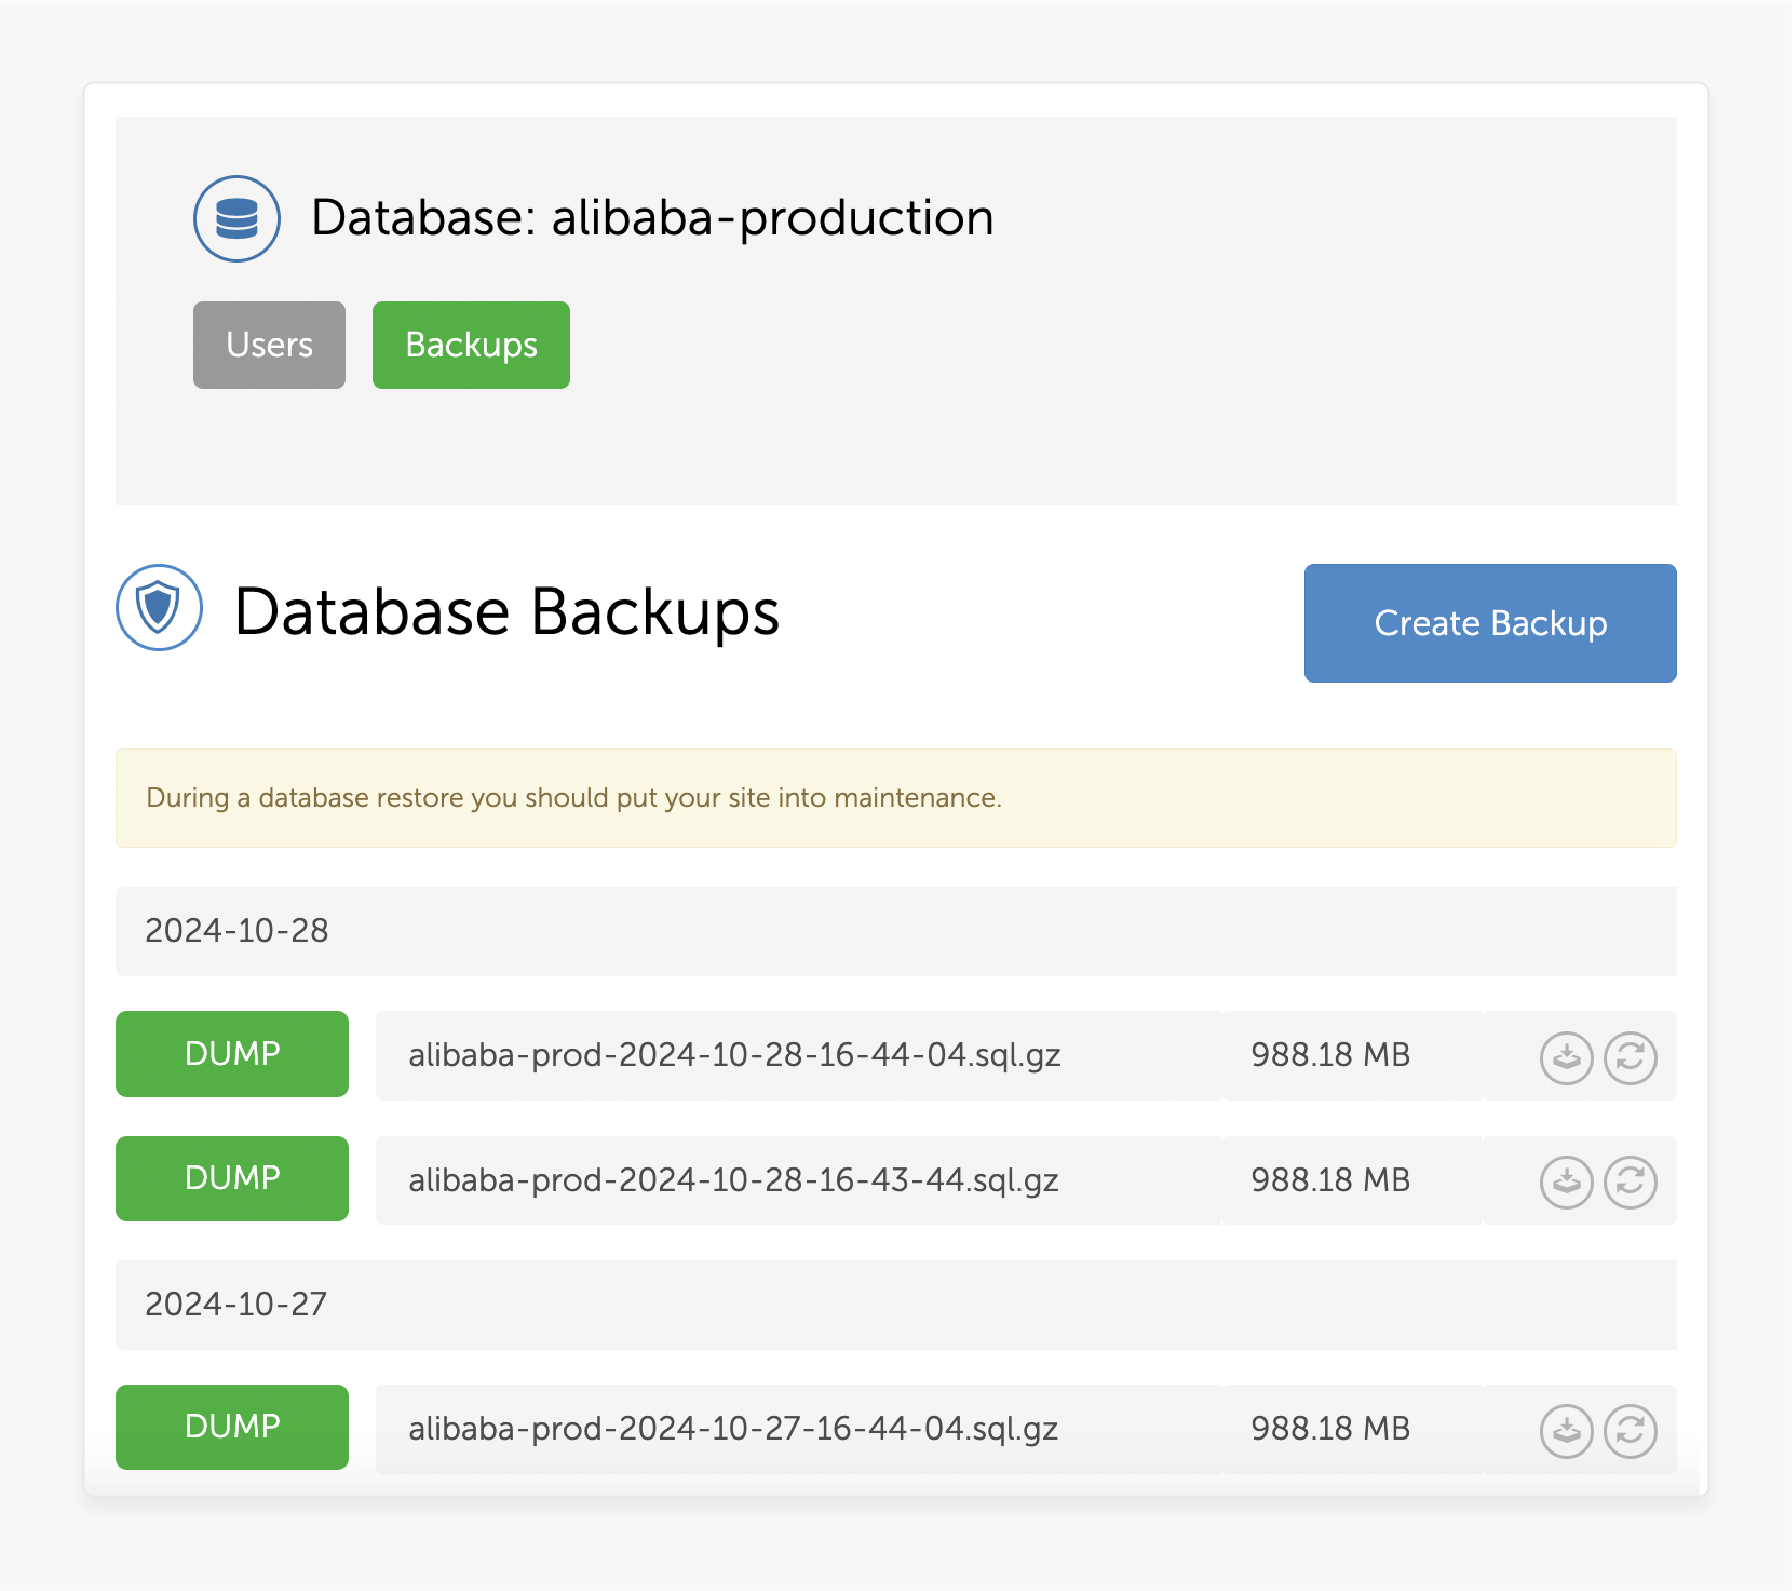Restore the alibaba-prod-2024-10-28-16-43-44.sql.gz backup
Image resolution: width=1792 pixels, height=1591 pixels.
1630,1182
